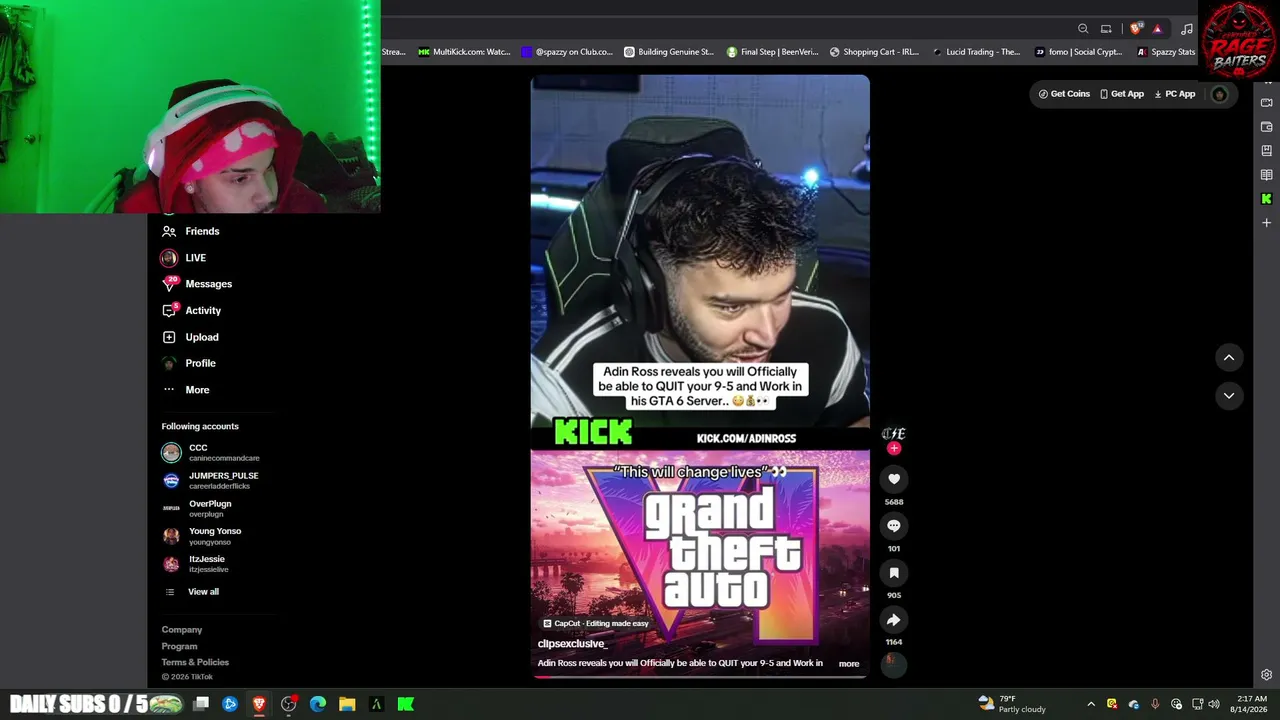Bookmark the video to favorites
Viewport: 1280px width, 720px height.
pos(894,573)
